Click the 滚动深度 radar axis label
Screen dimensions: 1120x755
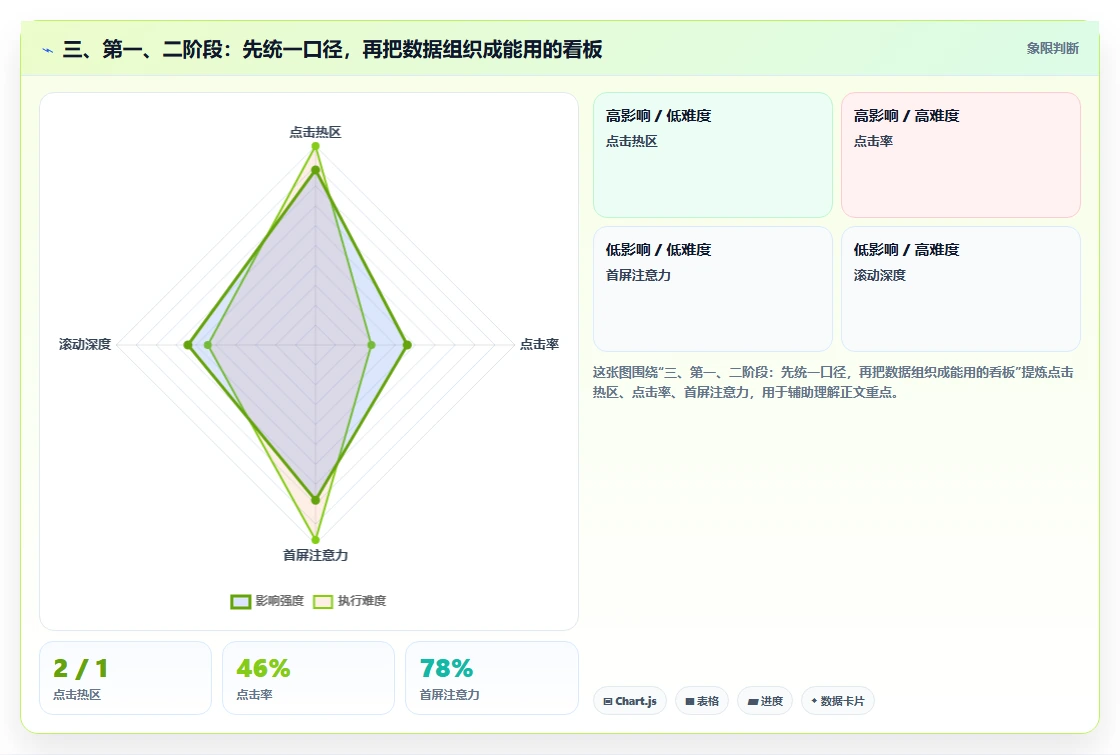85,344
